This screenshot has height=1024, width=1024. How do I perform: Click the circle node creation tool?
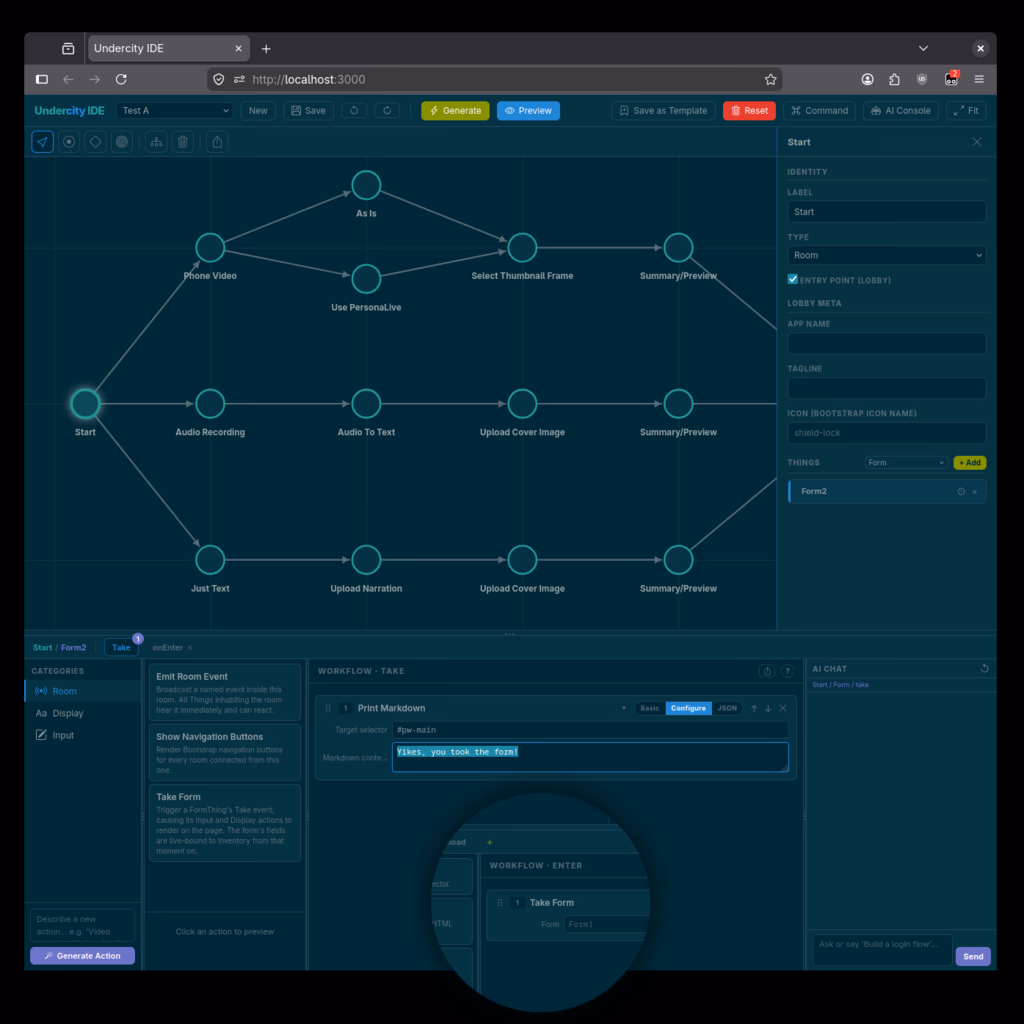[x=69, y=141]
